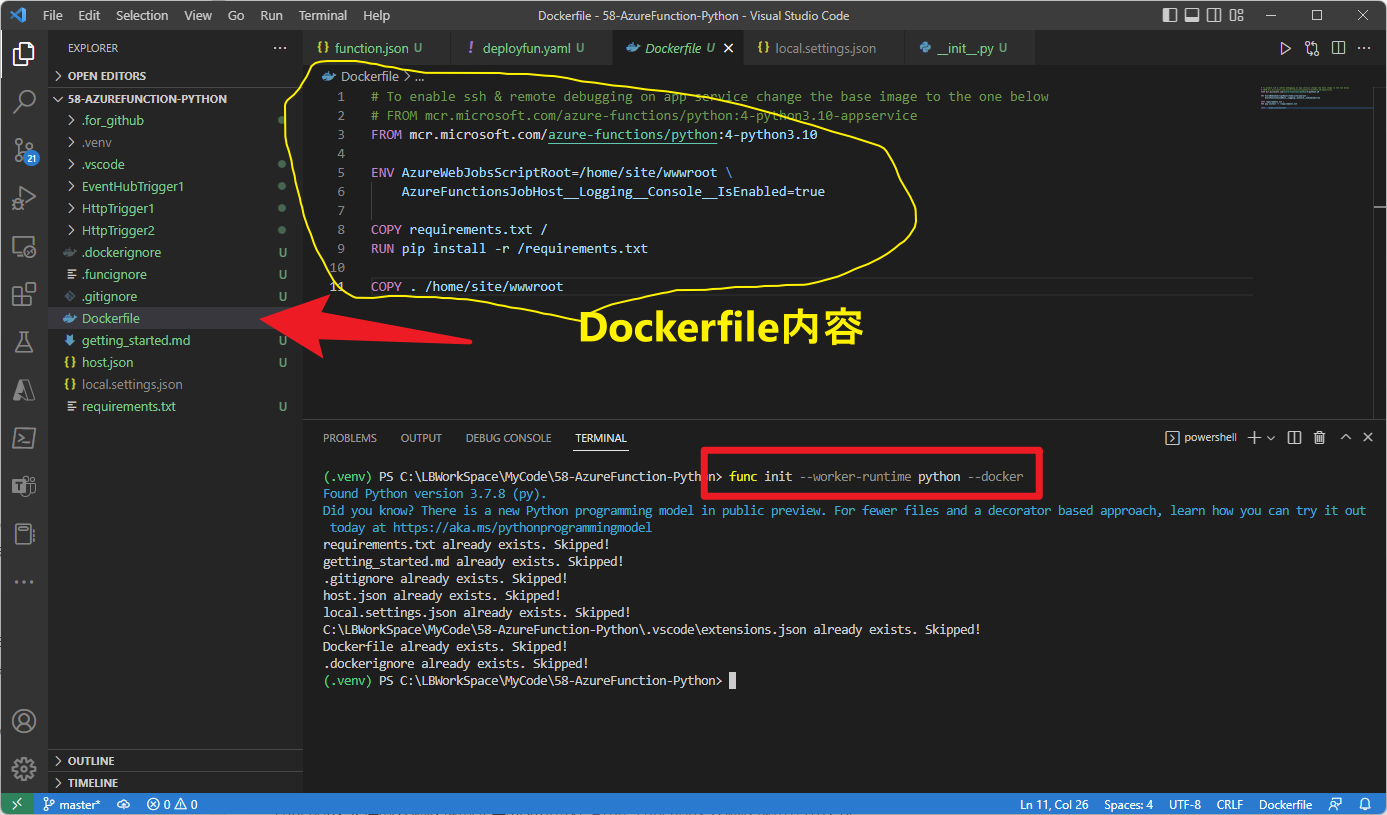Viewport: 1387px width, 815px height.
Task: Toggle primary sidebar layout button
Action: pos(1170,15)
